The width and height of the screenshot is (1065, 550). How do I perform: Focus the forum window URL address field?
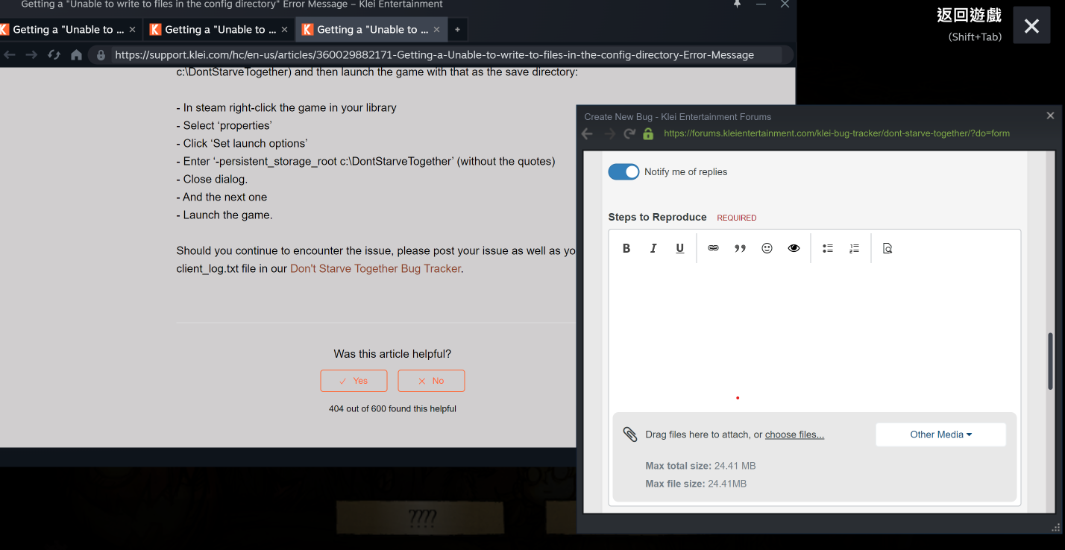pos(837,134)
